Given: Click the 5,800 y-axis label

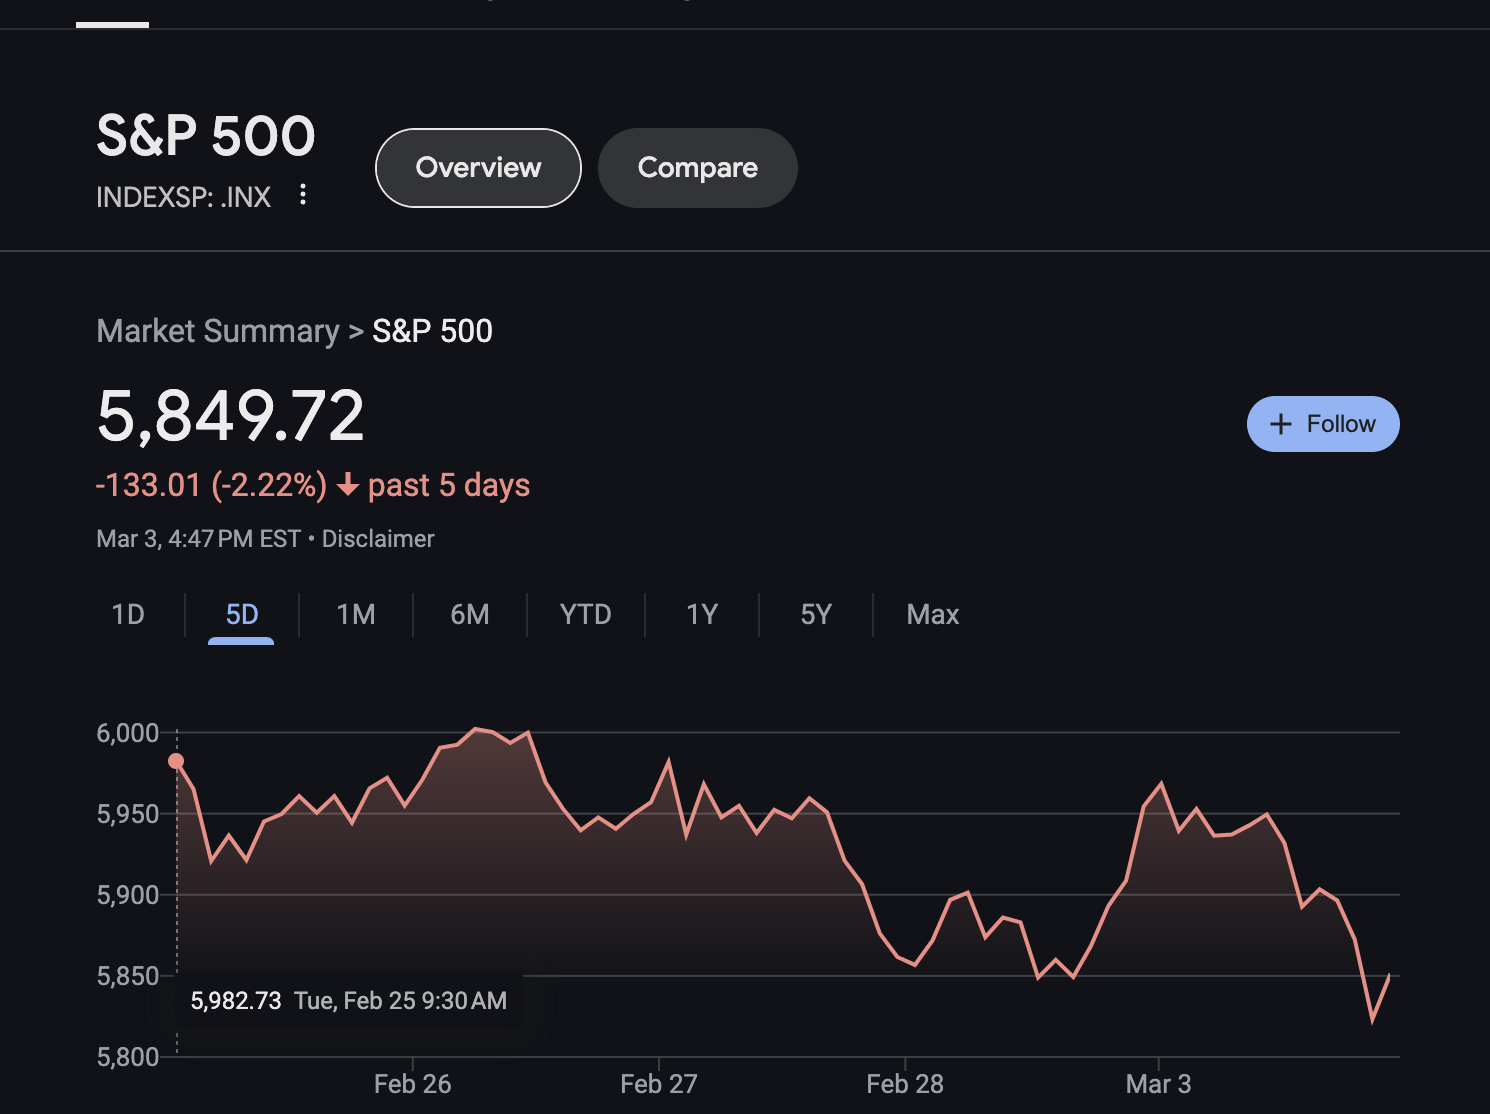Looking at the screenshot, I should (x=128, y=1057).
